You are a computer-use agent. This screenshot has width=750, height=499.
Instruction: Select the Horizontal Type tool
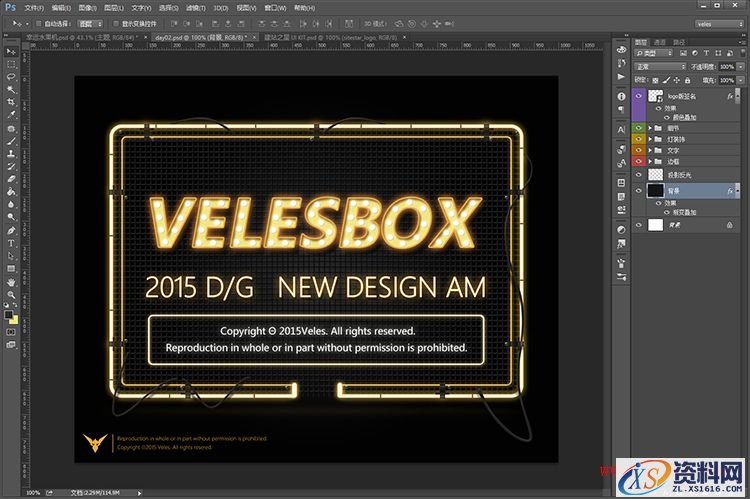(x=11, y=243)
